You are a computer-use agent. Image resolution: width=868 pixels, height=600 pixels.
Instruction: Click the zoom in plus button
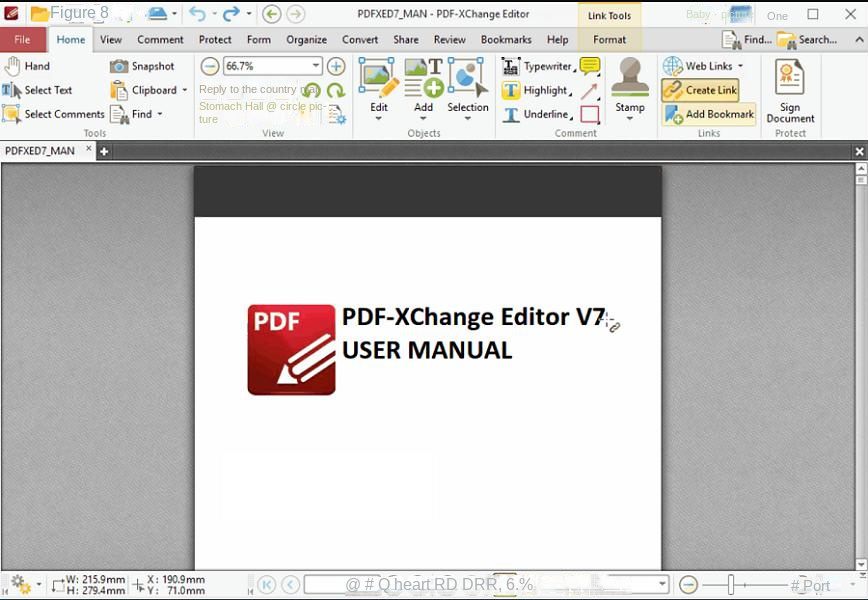click(336, 66)
